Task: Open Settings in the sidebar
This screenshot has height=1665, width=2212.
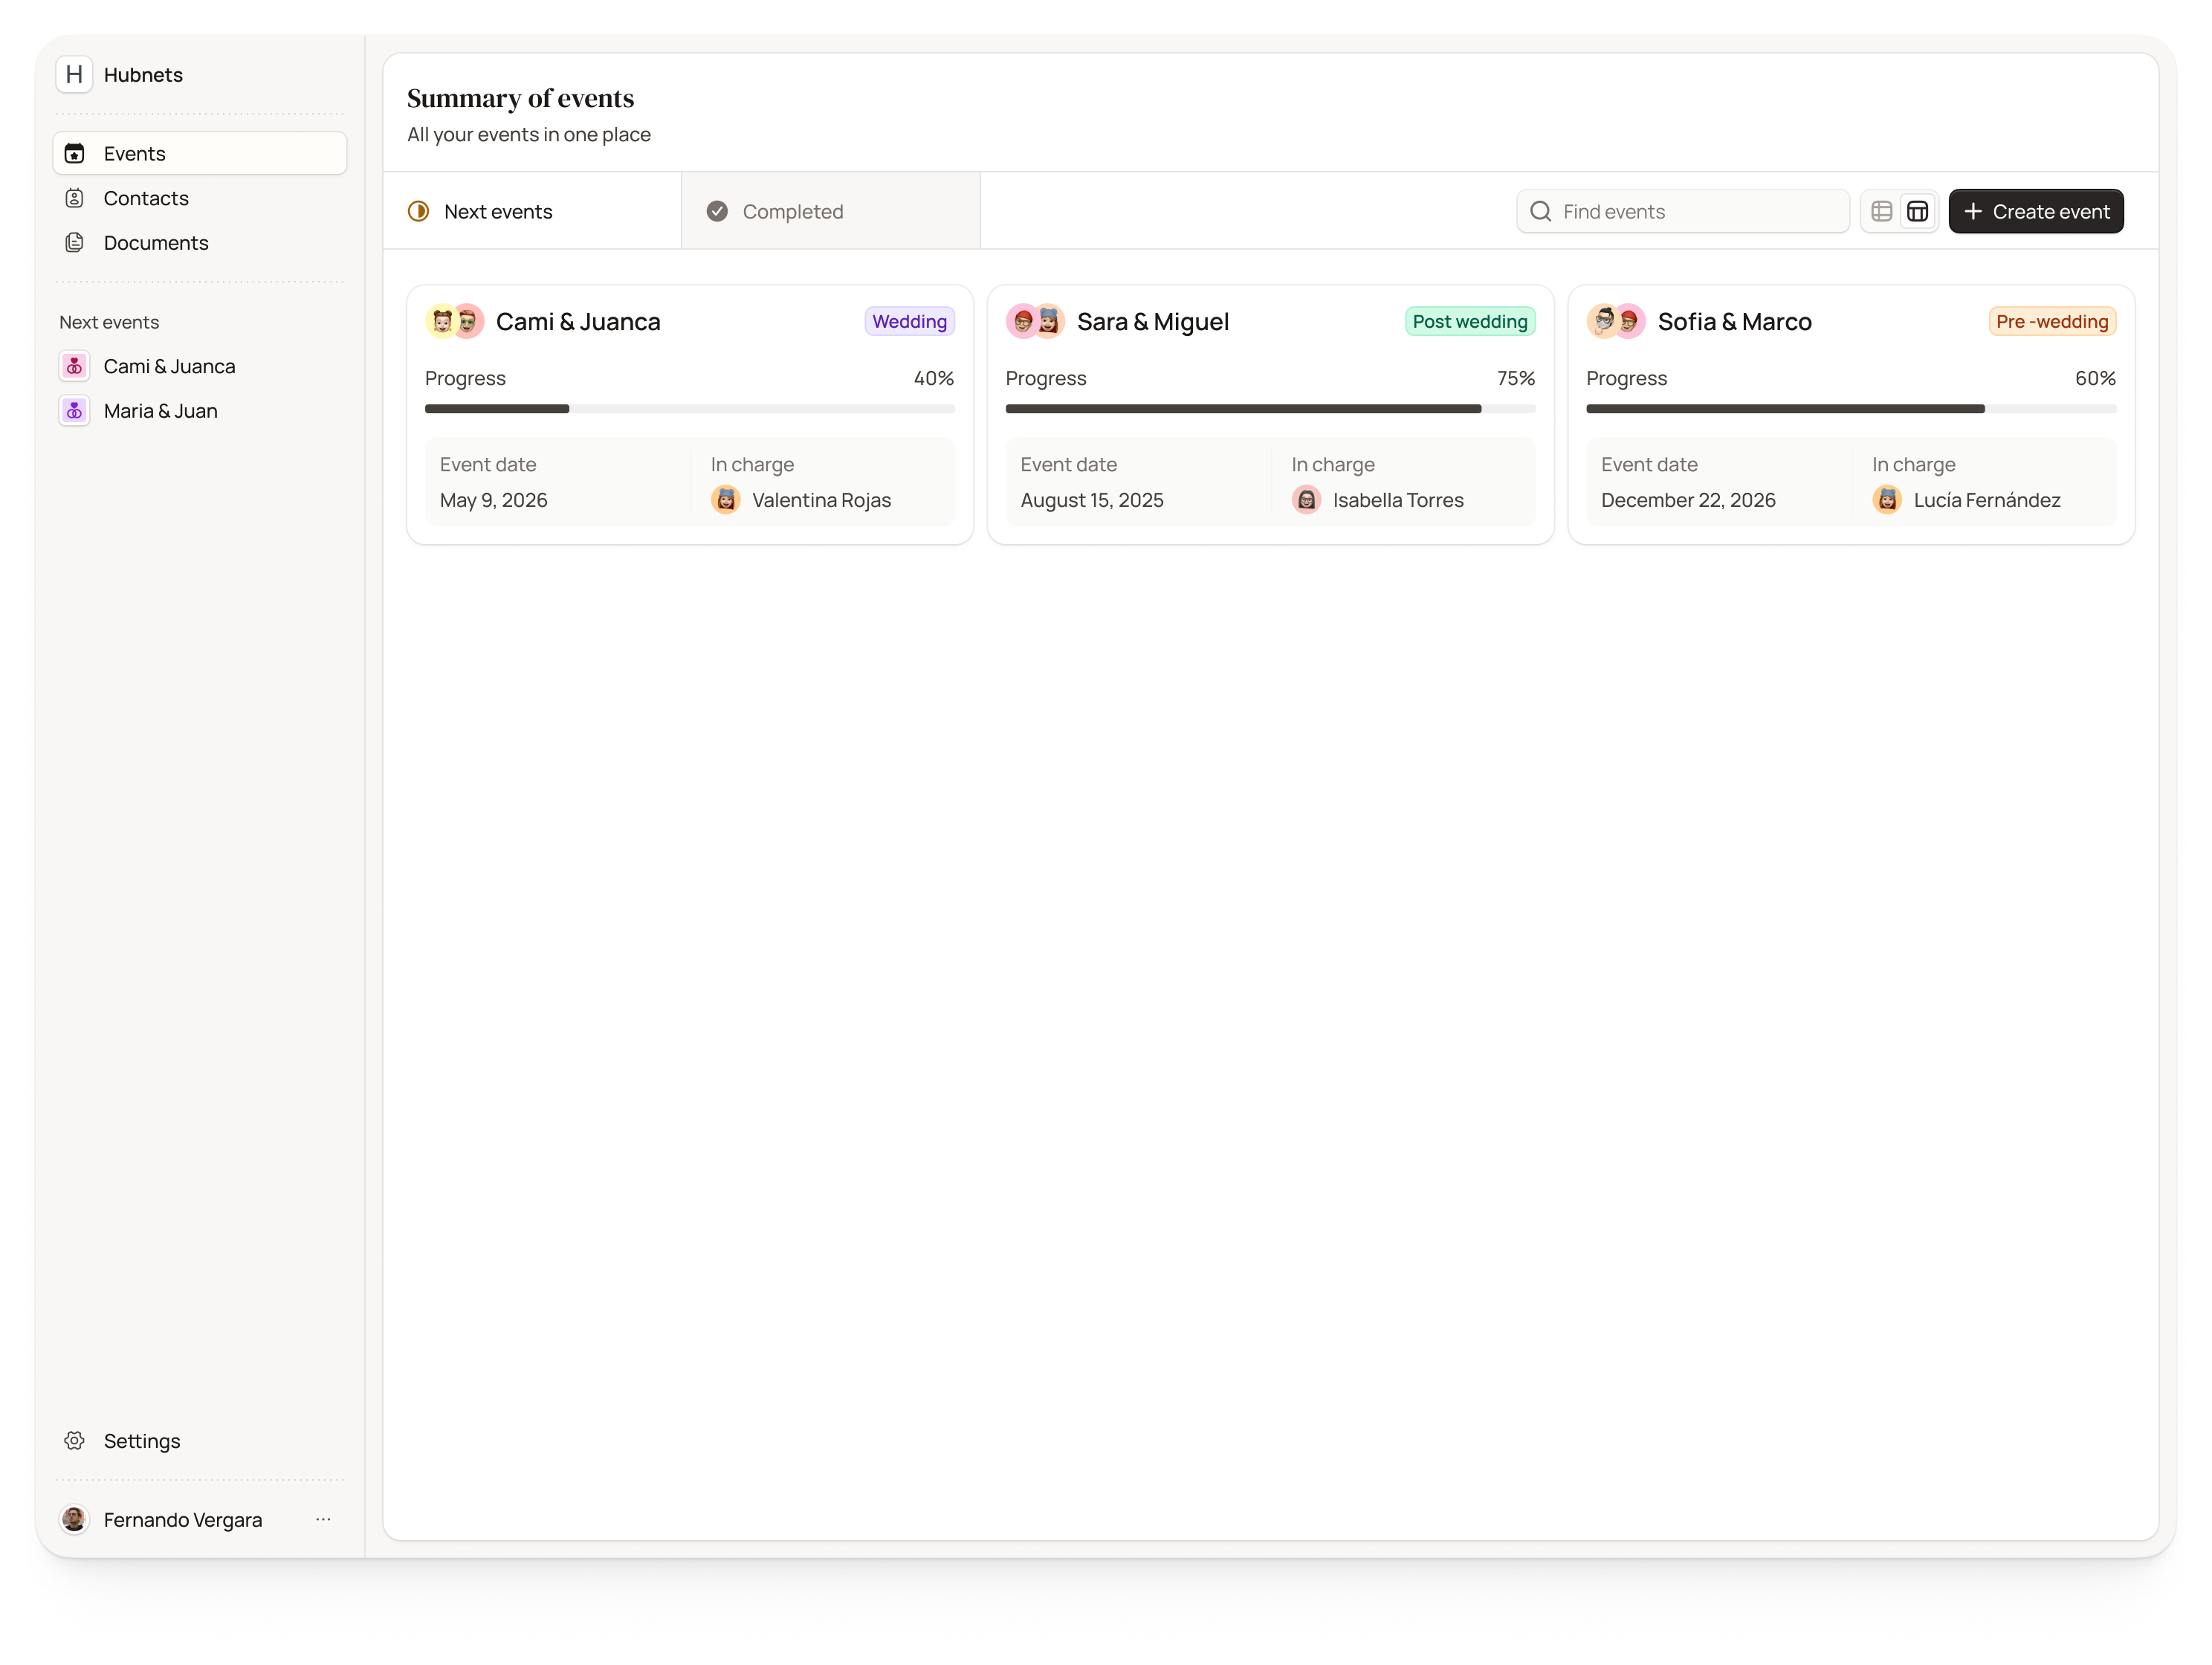Action: (x=200, y=1441)
